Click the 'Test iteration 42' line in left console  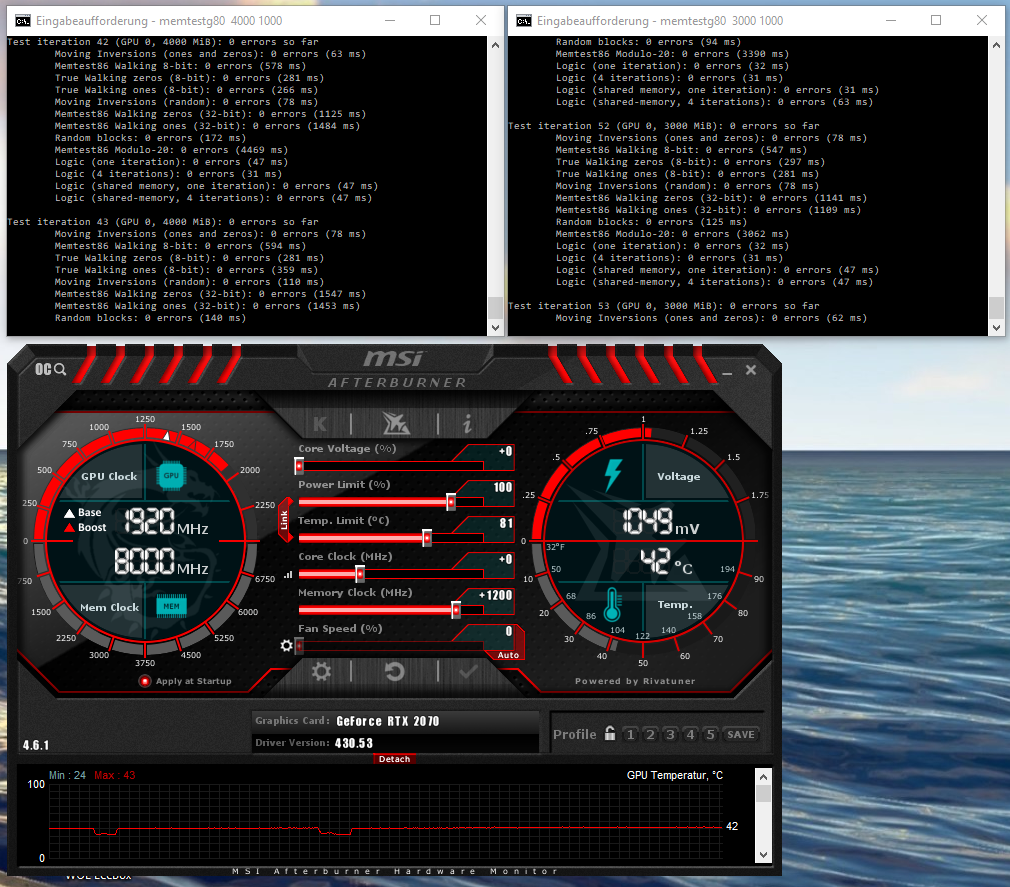163,42
